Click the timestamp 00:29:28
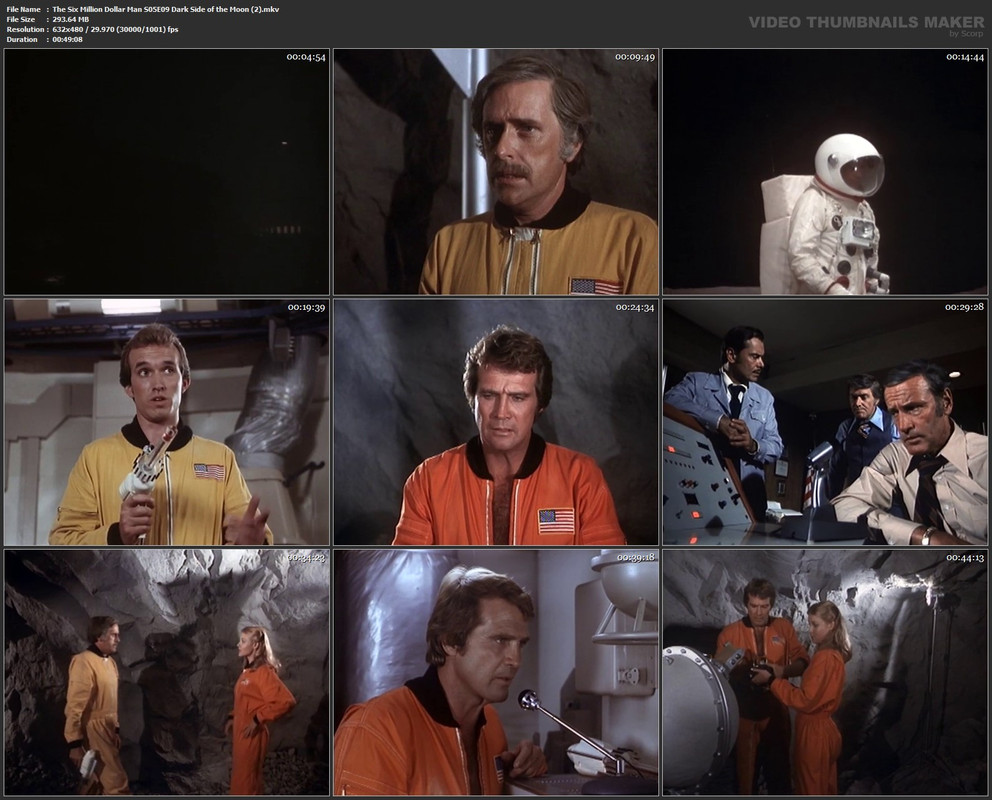992x800 pixels. pos(965,307)
